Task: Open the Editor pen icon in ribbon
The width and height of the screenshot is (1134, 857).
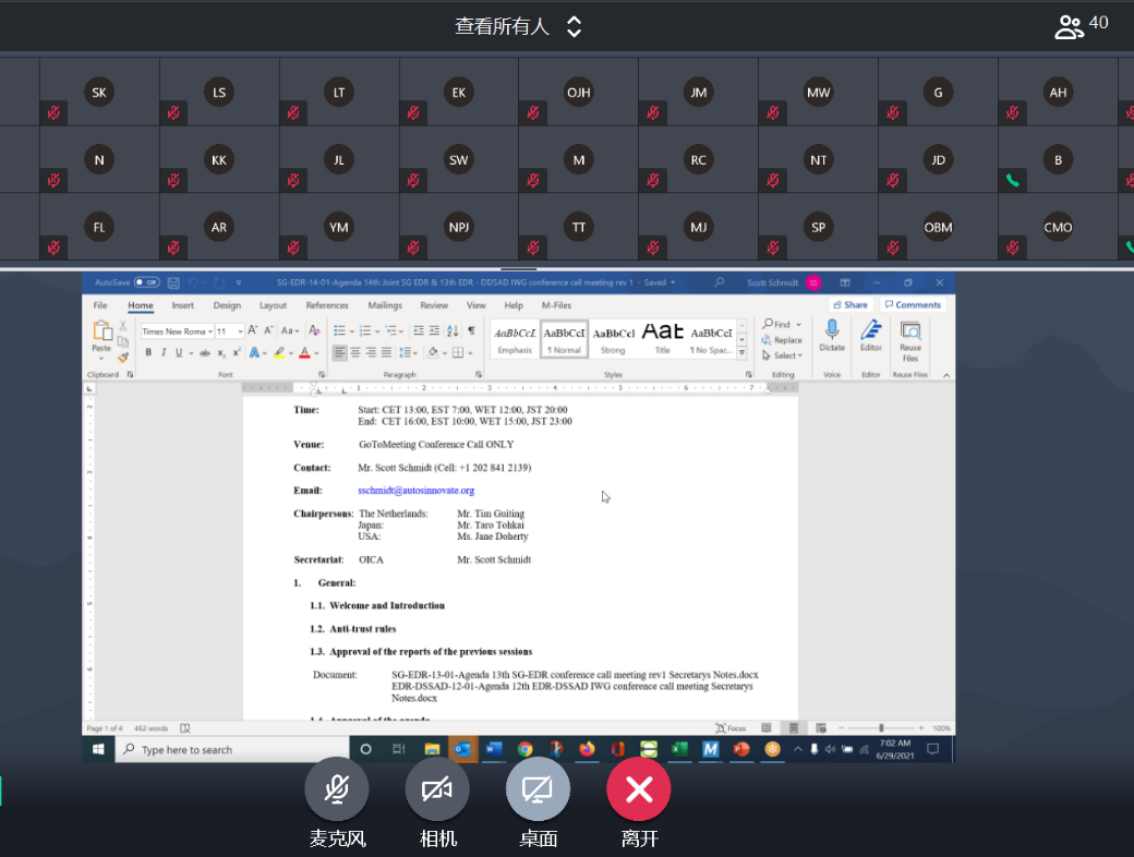Action: tap(871, 334)
